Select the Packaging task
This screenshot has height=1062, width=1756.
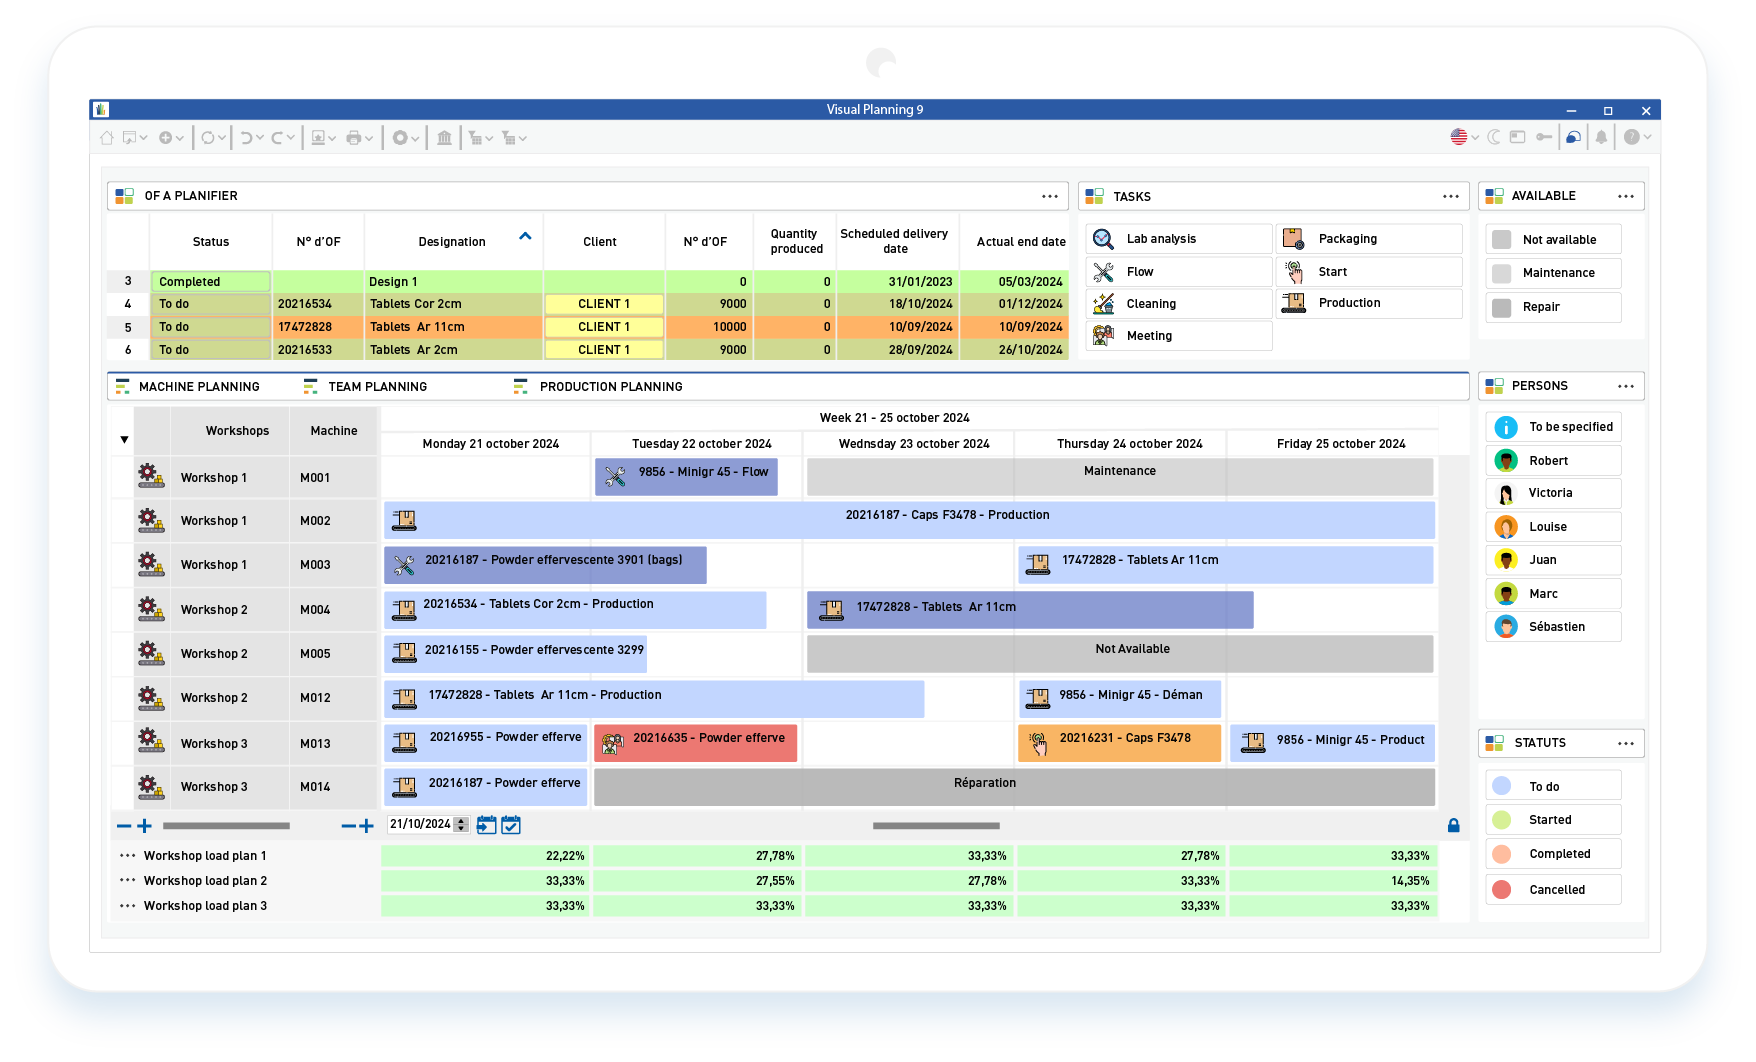1369,239
